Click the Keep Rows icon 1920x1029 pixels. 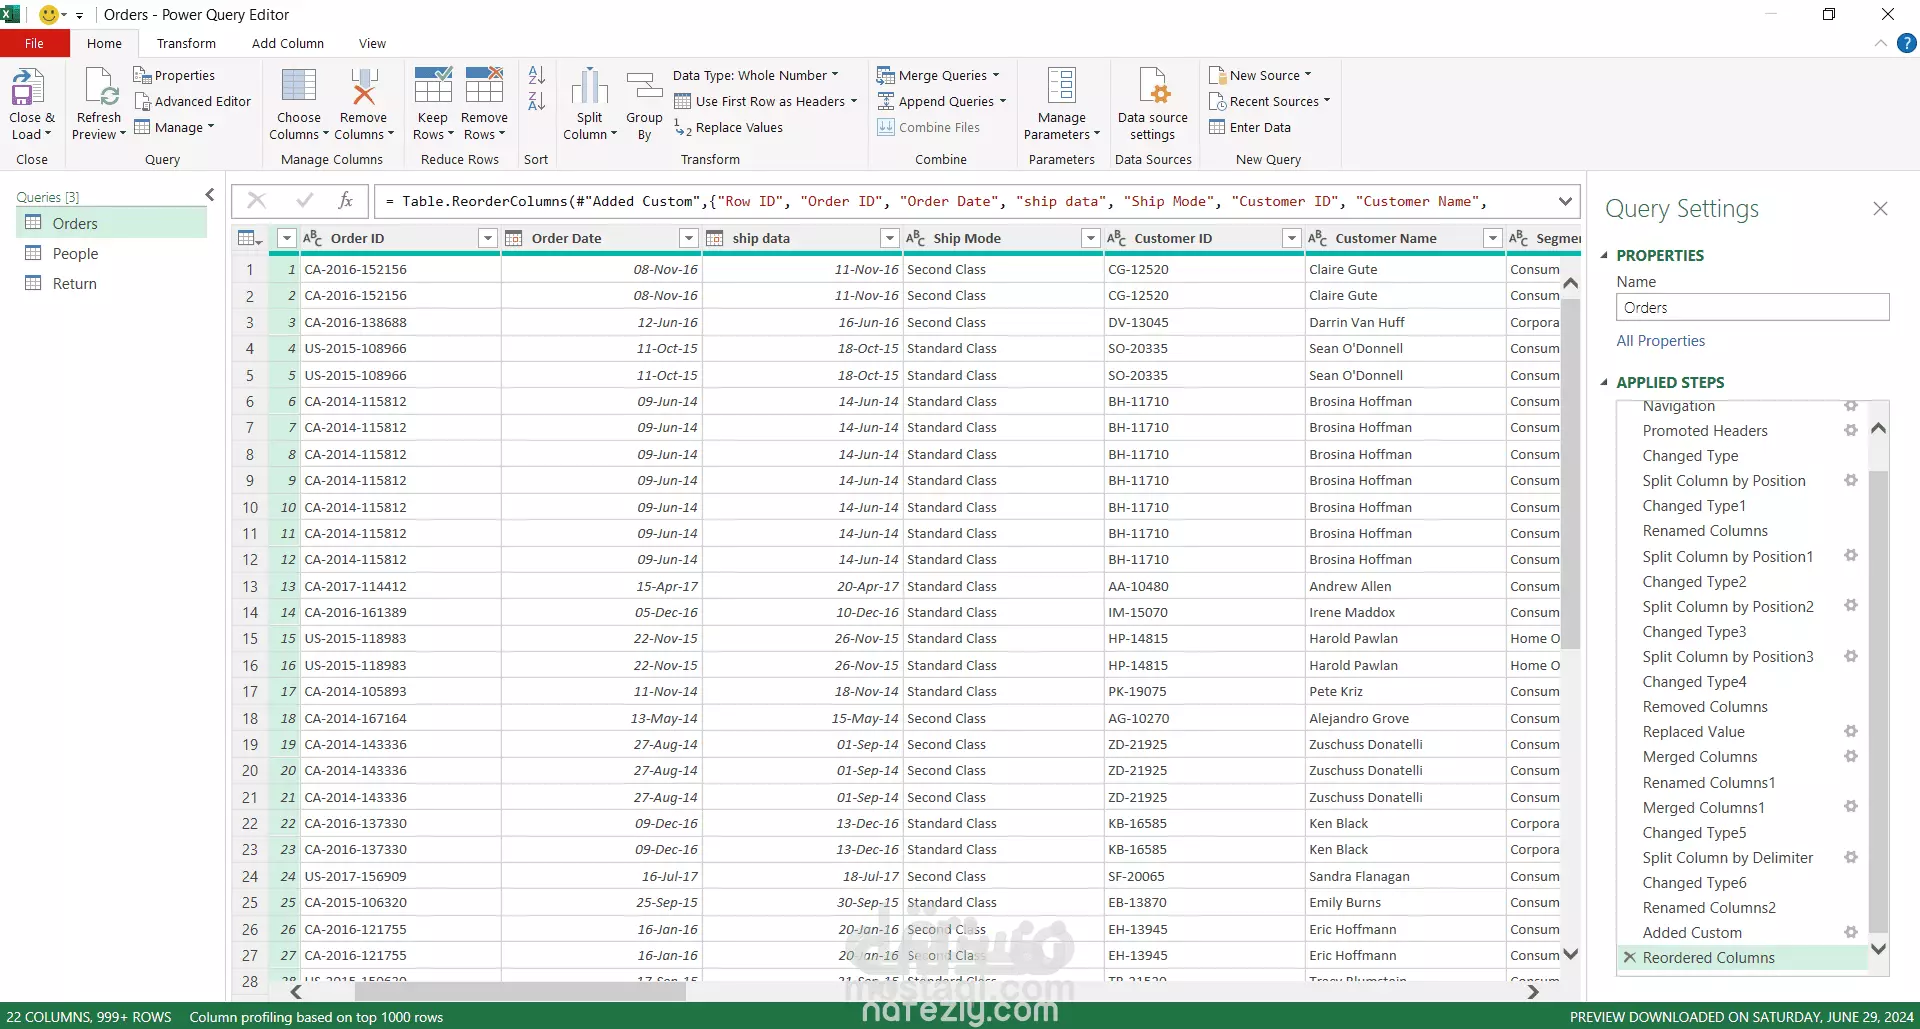click(433, 86)
